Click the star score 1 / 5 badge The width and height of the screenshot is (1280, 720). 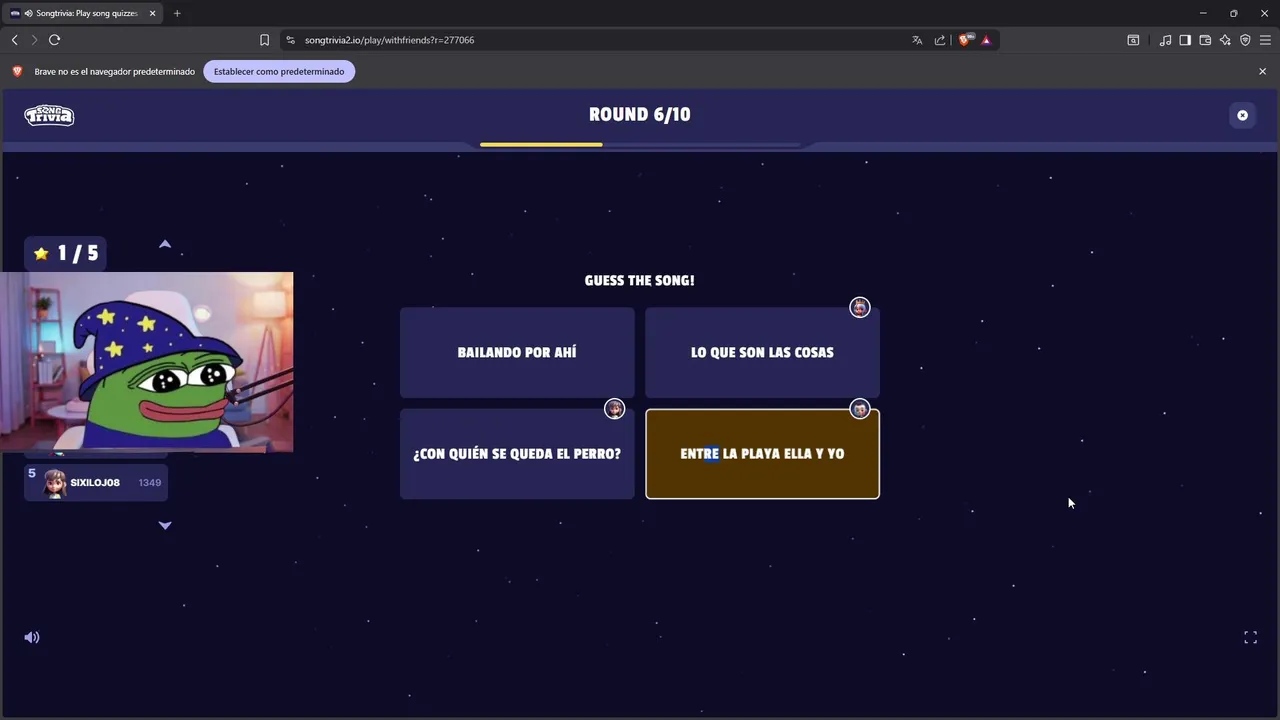(66, 253)
